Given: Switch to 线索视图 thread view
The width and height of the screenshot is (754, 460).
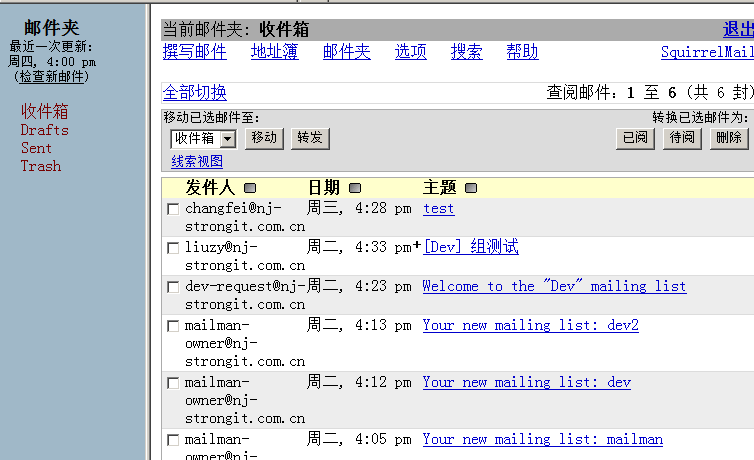Looking at the screenshot, I should [x=197, y=162].
